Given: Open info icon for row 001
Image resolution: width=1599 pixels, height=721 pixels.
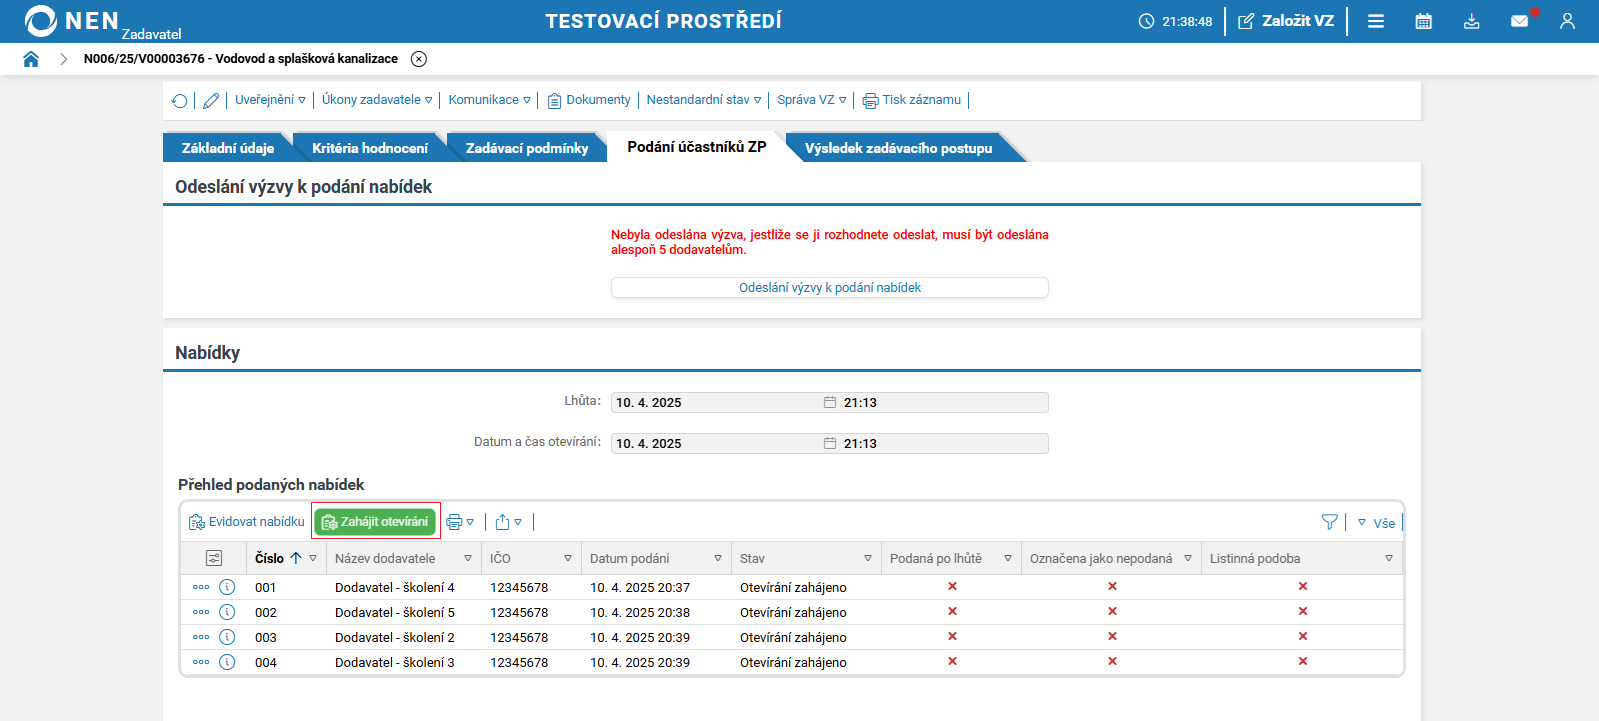Looking at the screenshot, I should pyautogui.click(x=227, y=587).
